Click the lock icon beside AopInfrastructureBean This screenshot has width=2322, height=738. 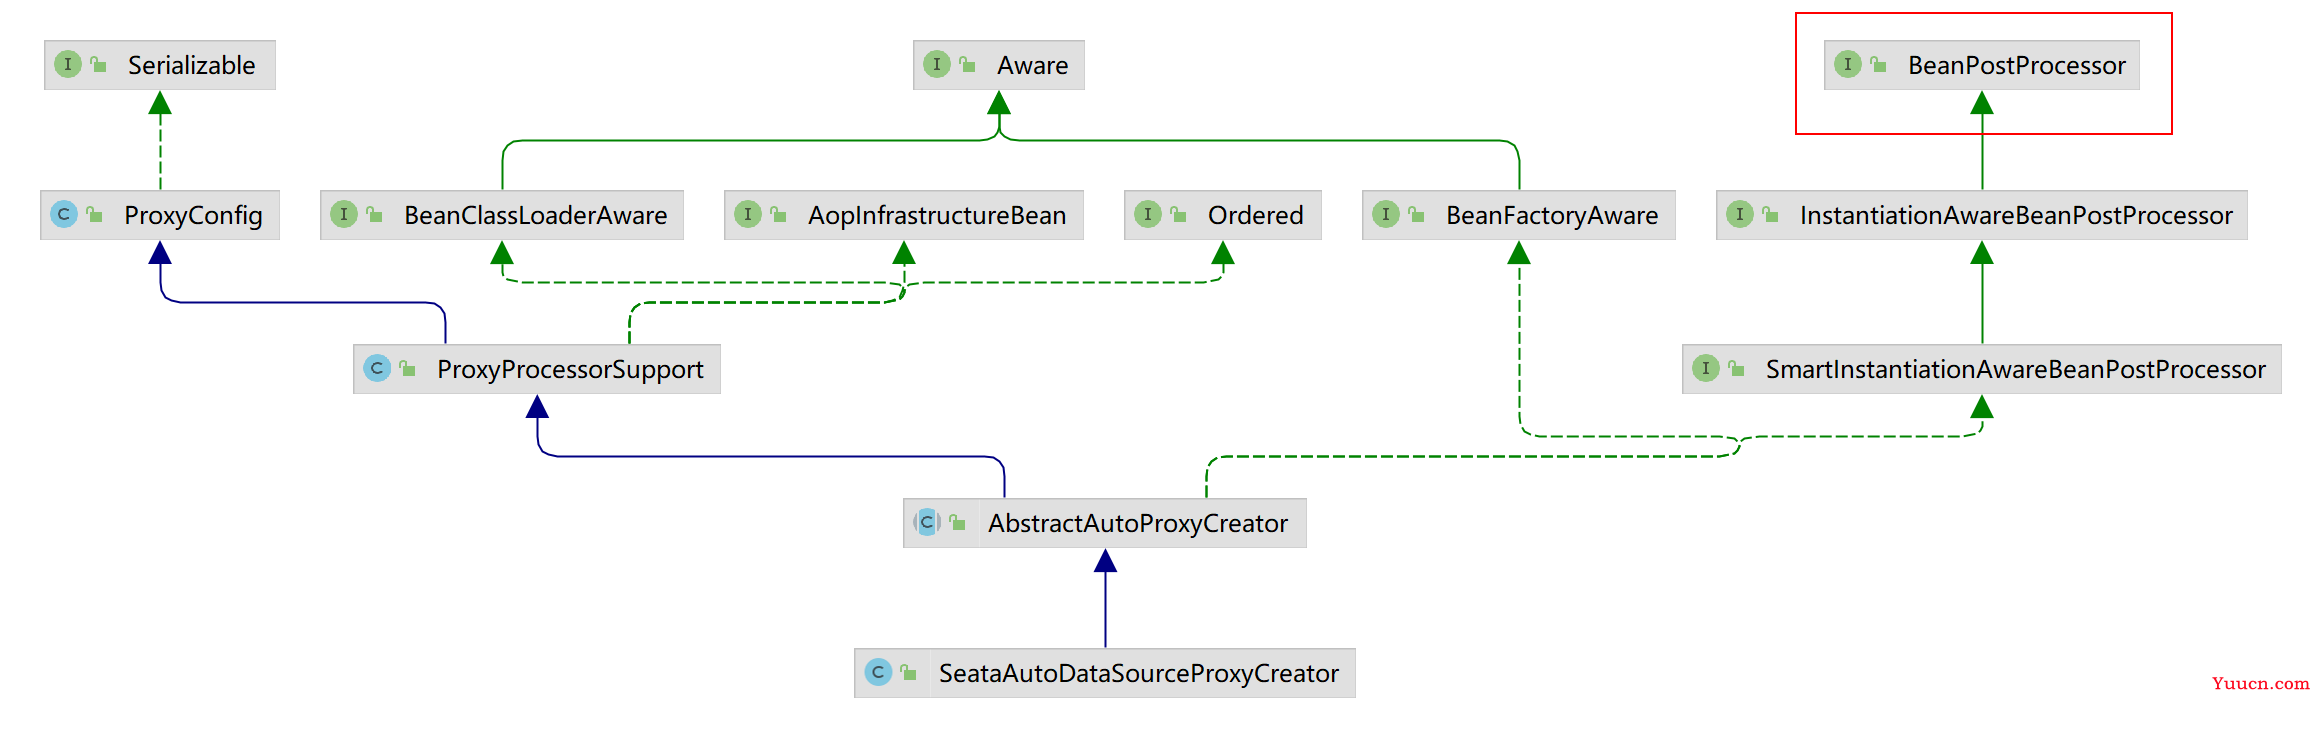tap(778, 215)
